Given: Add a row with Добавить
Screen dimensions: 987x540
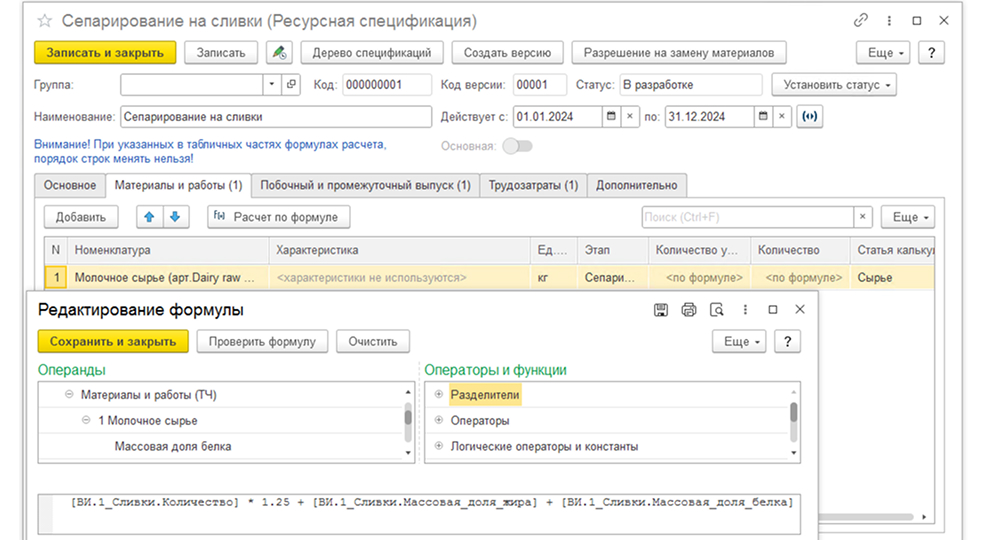Looking at the screenshot, I should (81, 217).
